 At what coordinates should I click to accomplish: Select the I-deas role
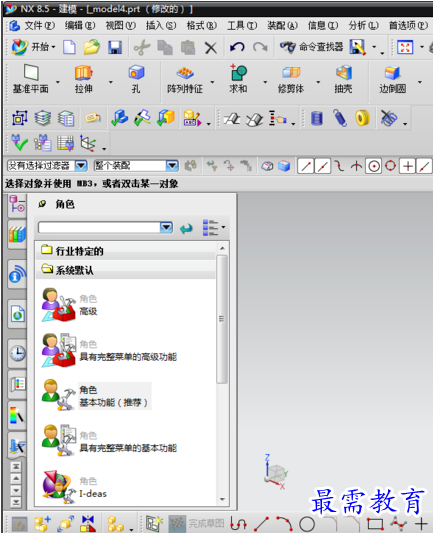74,487
